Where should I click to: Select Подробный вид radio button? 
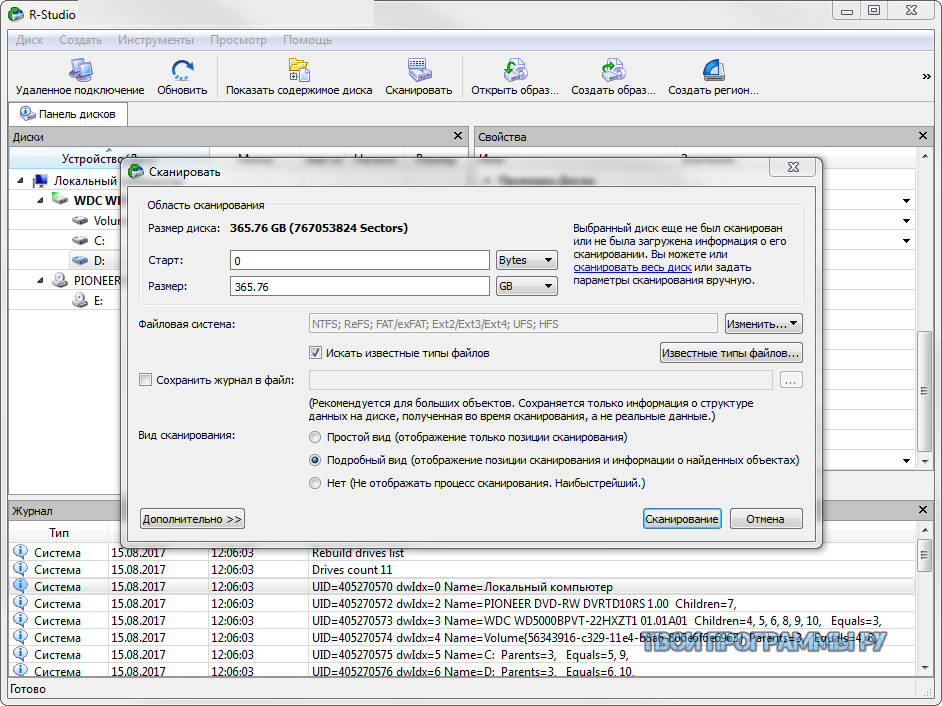coord(315,460)
